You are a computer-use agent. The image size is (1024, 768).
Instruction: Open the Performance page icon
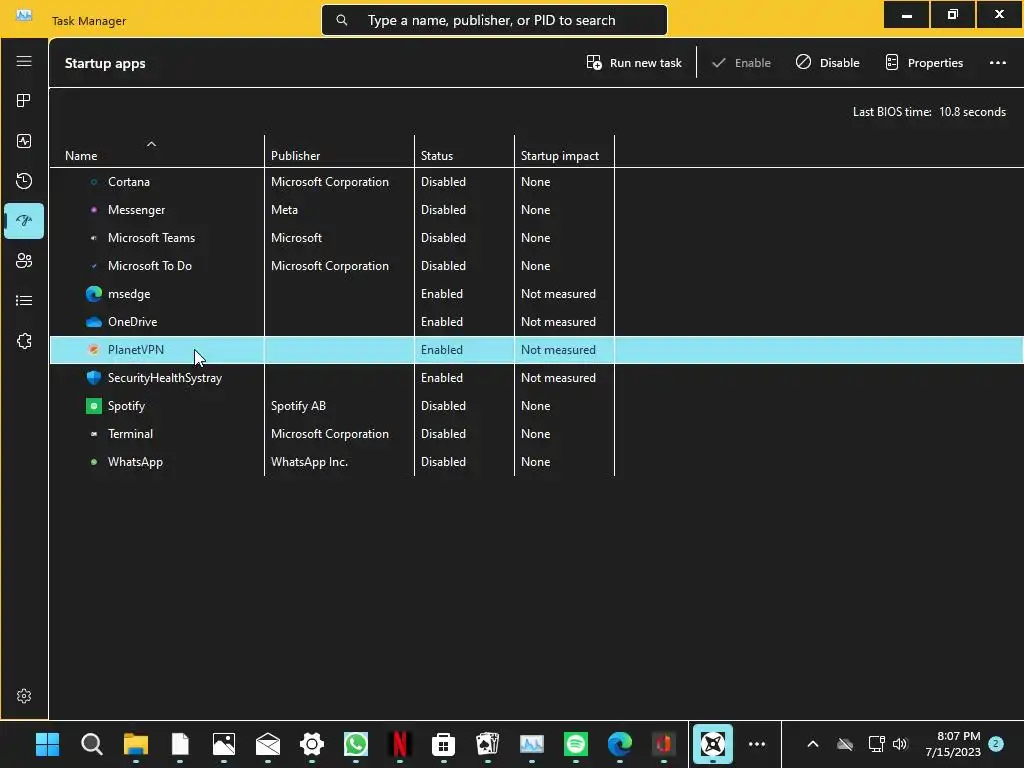click(24, 141)
